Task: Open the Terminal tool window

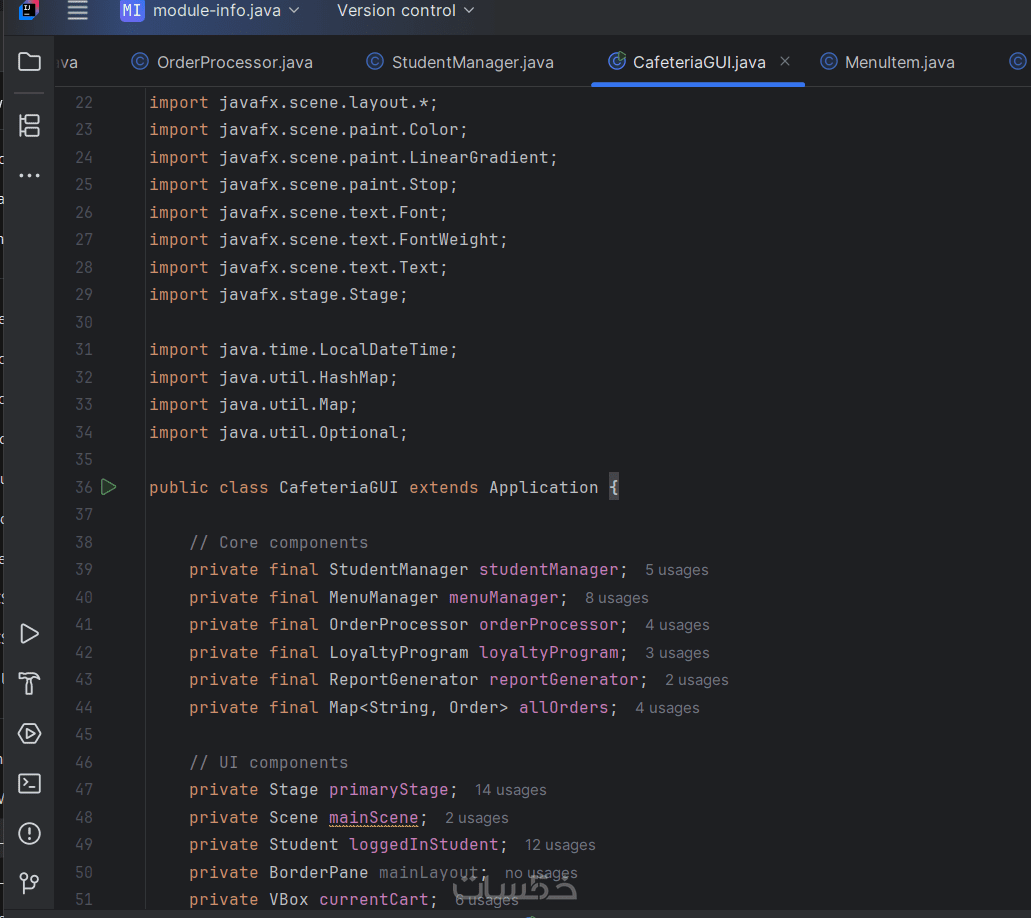Action: (x=30, y=783)
